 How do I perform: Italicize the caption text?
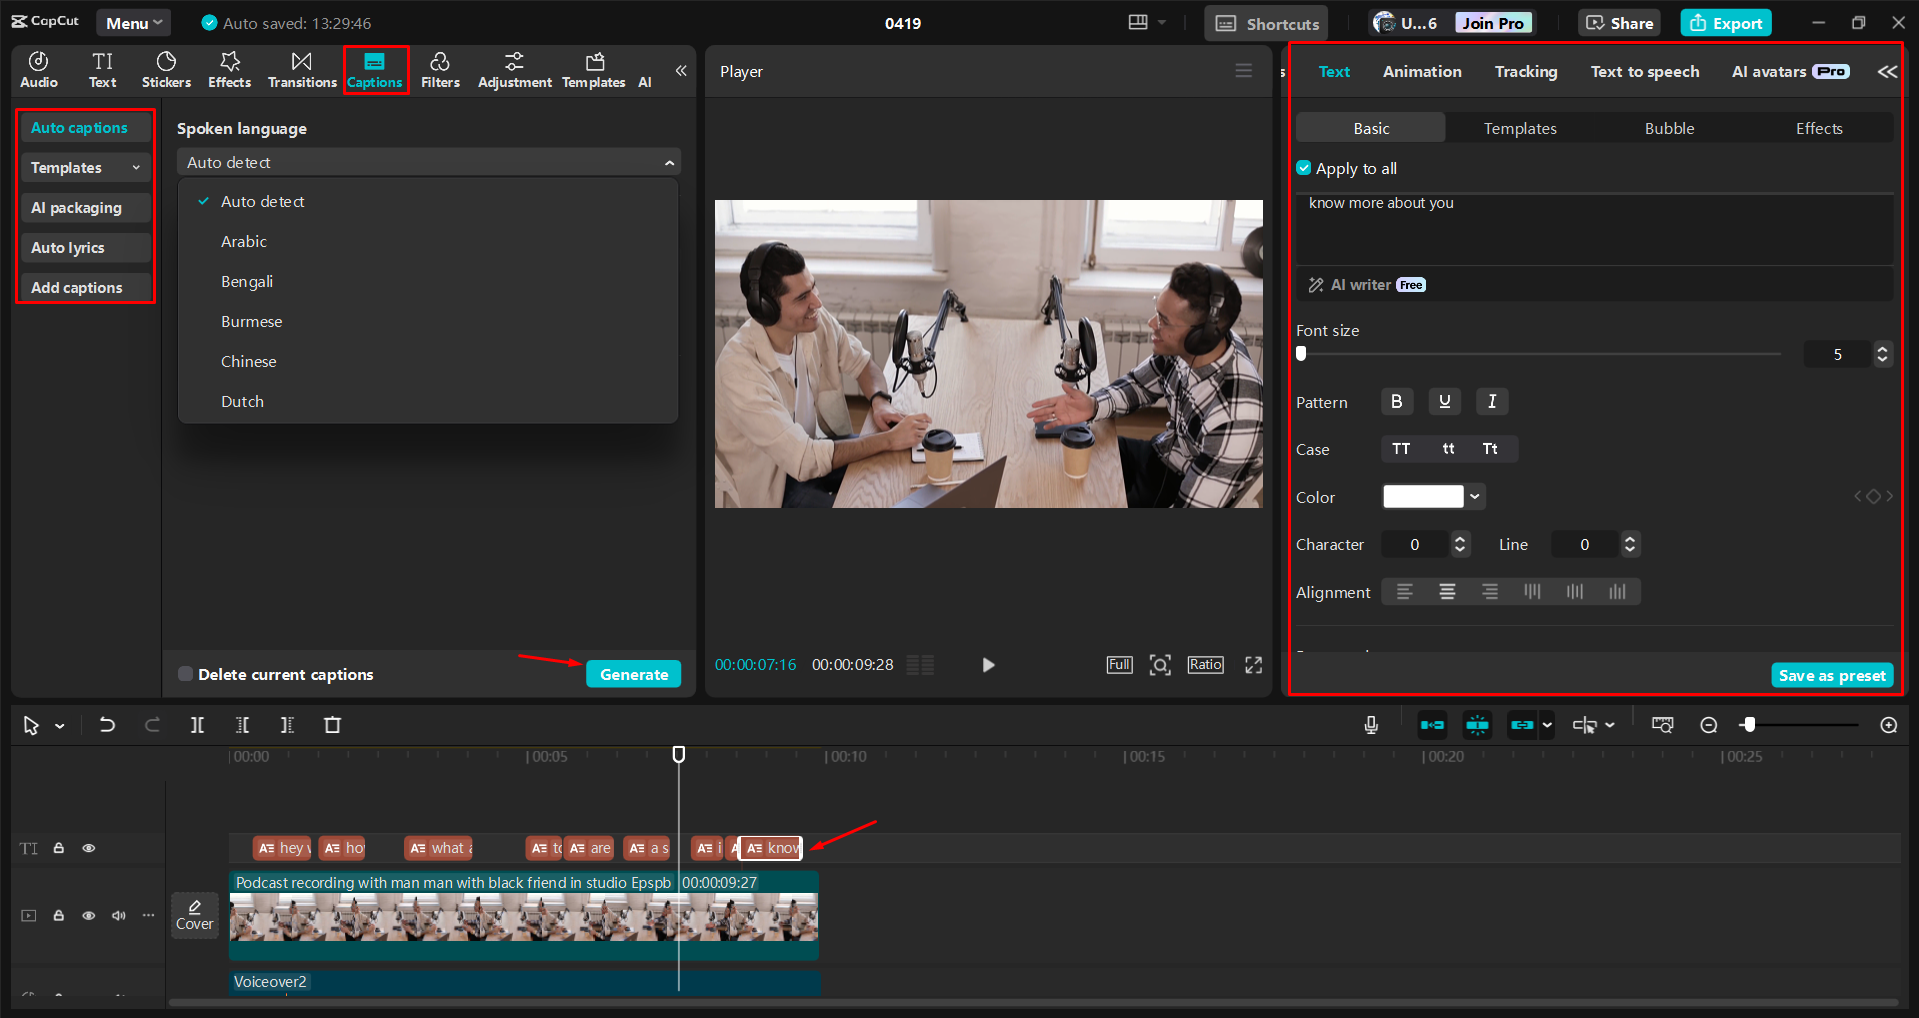1491,401
